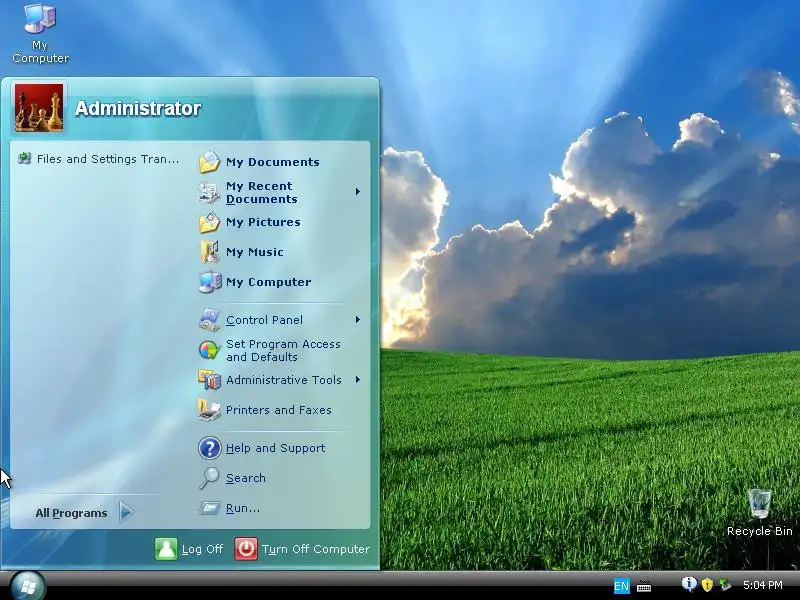Click the 5:04 PM clock
Image resolution: width=800 pixels, height=600 pixels.
763,585
